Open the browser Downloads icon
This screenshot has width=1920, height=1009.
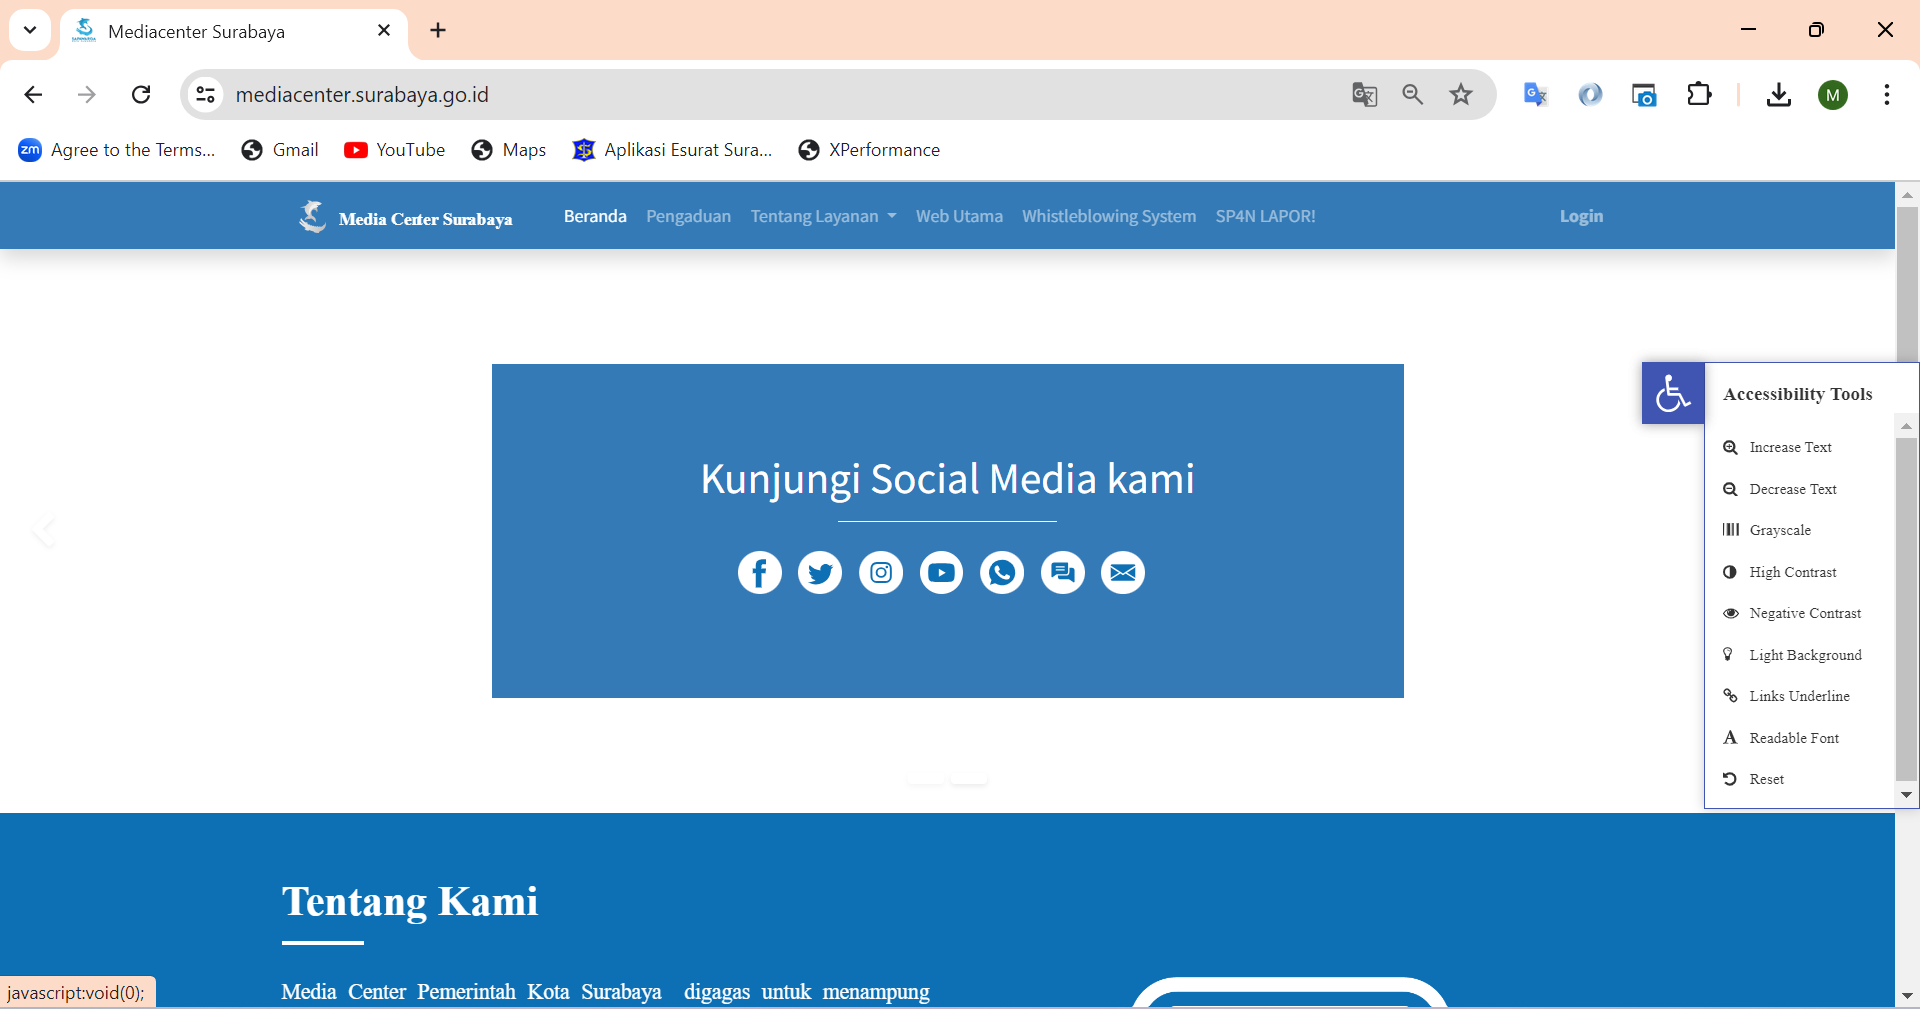click(x=1778, y=95)
